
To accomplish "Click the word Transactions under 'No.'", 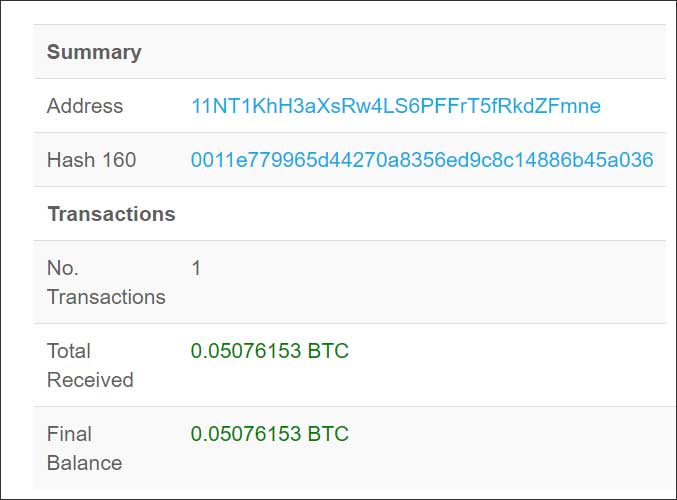I will click(106, 297).
